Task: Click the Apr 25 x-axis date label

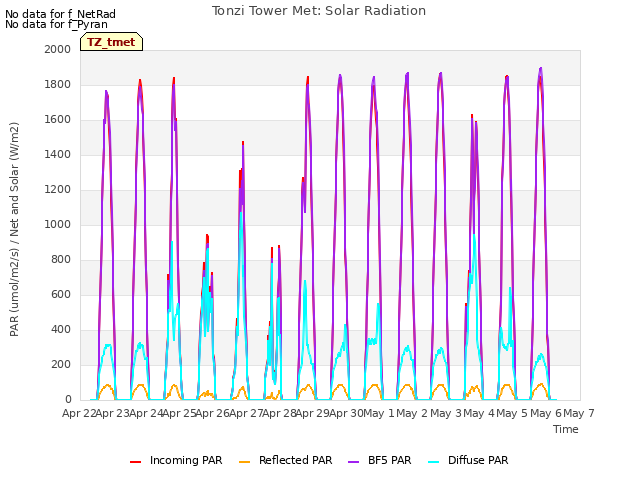Action: click(180, 413)
